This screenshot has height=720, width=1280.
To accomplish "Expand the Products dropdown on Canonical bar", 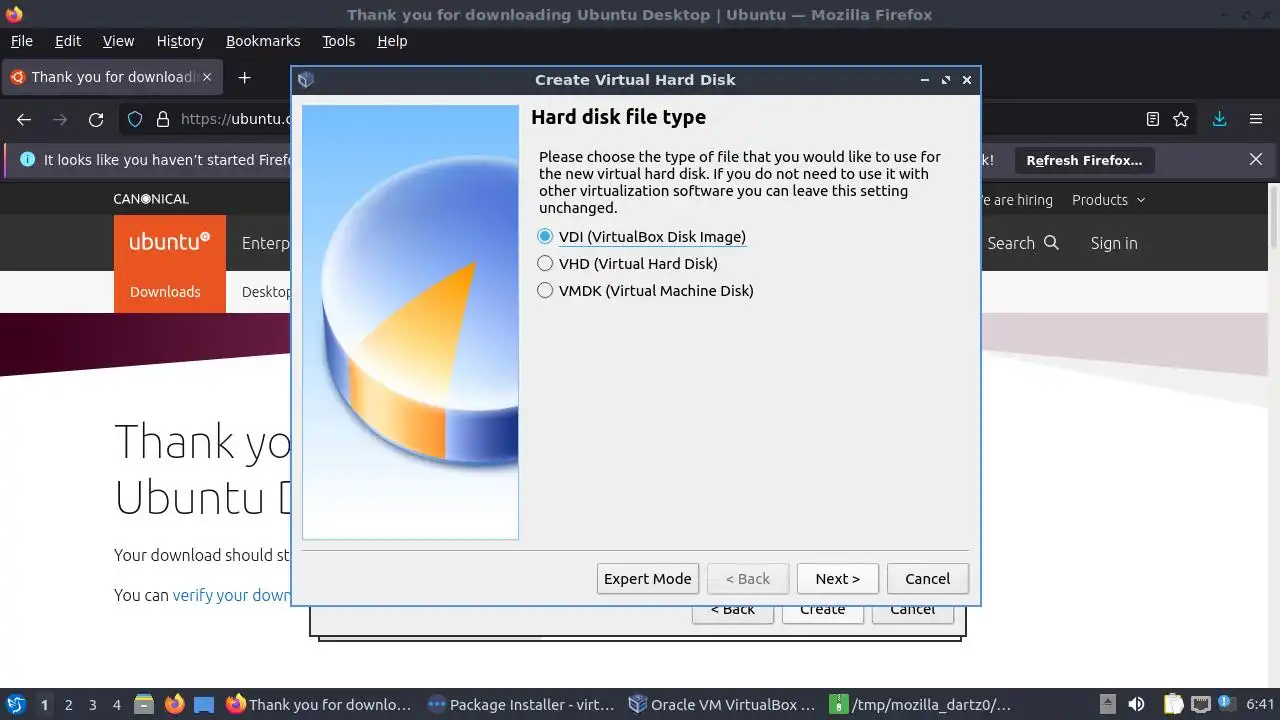I will 1108,200.
